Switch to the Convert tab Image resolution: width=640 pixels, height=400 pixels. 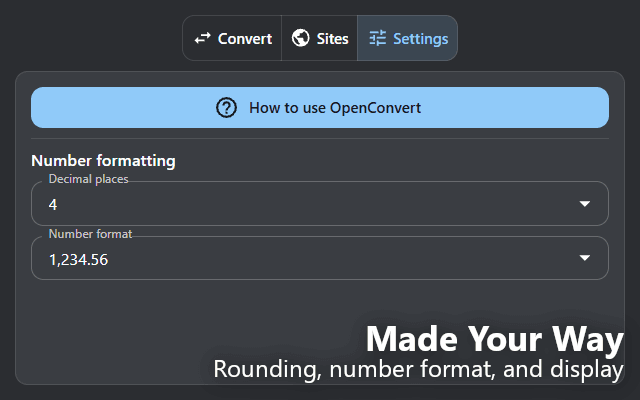click(232, 38)
